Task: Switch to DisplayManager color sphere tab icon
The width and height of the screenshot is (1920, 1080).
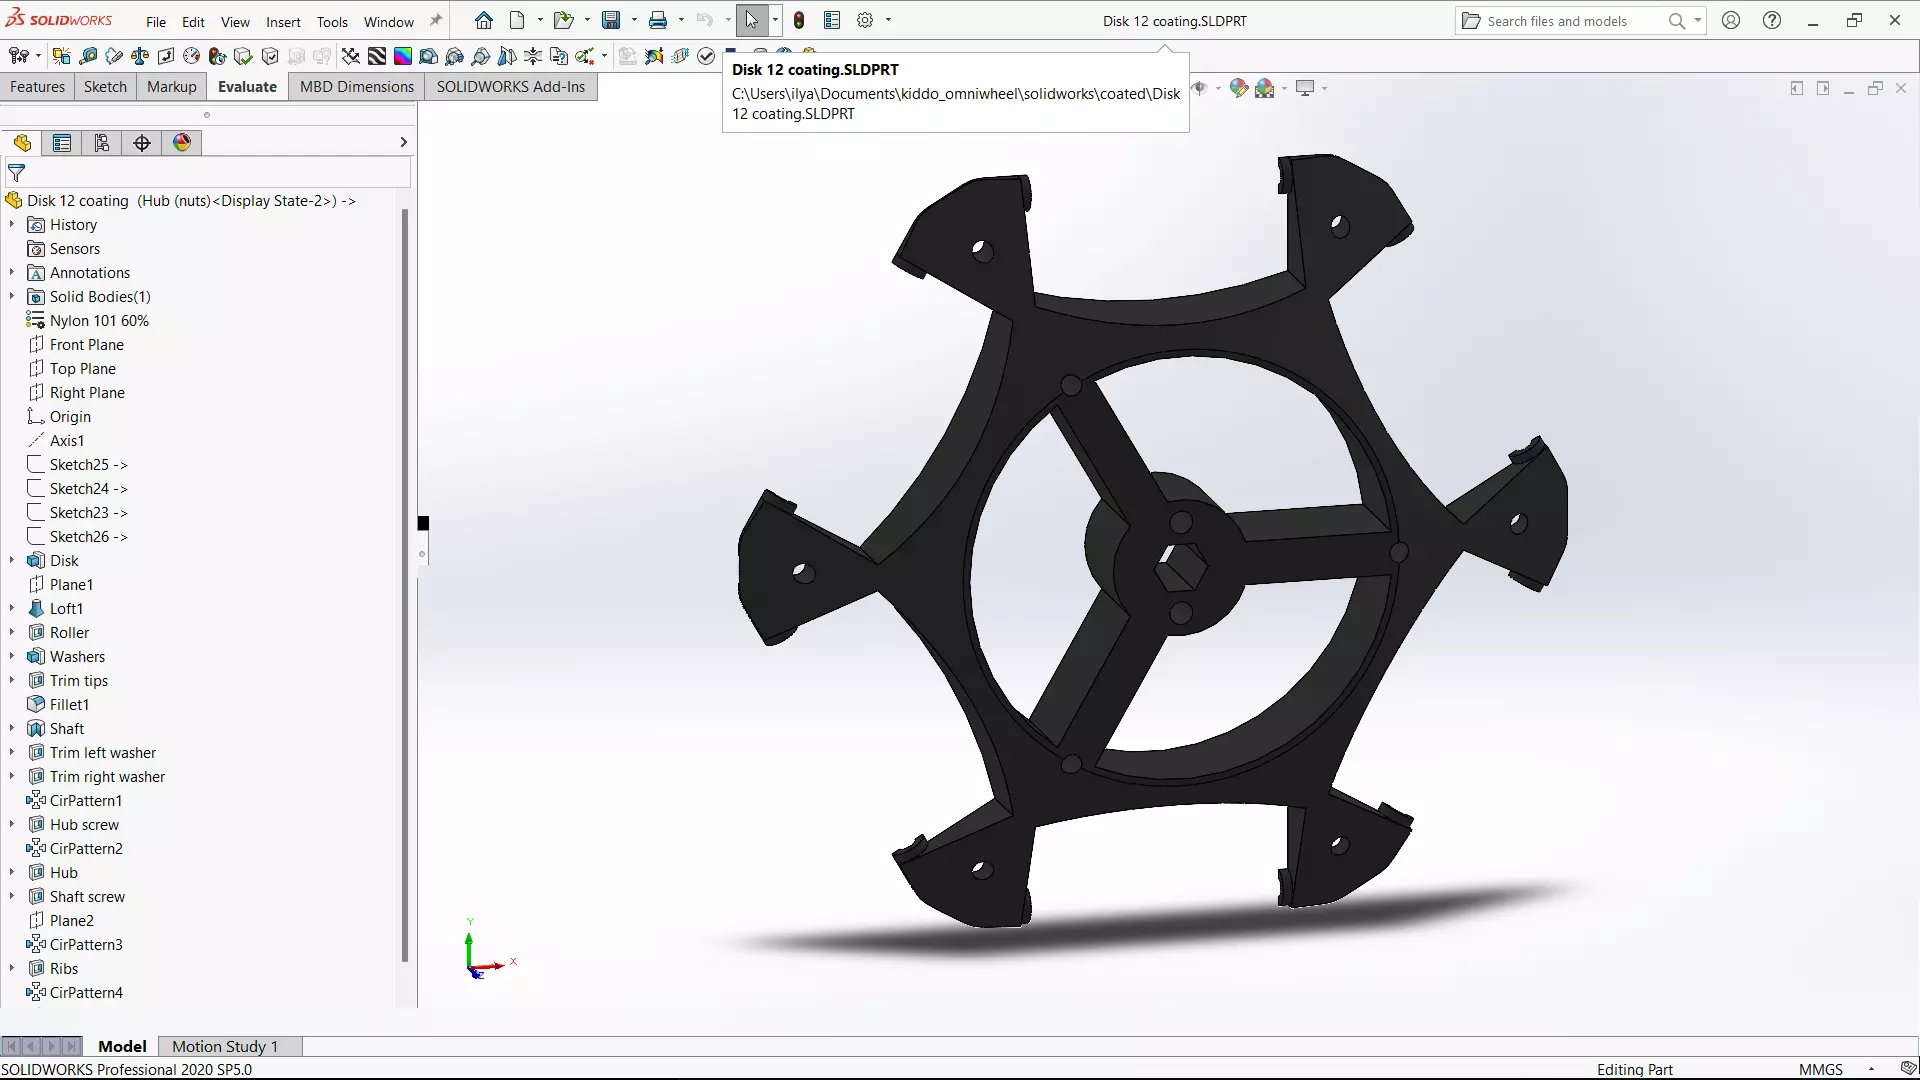Action: pyautogui.click(x=182, y=143)
